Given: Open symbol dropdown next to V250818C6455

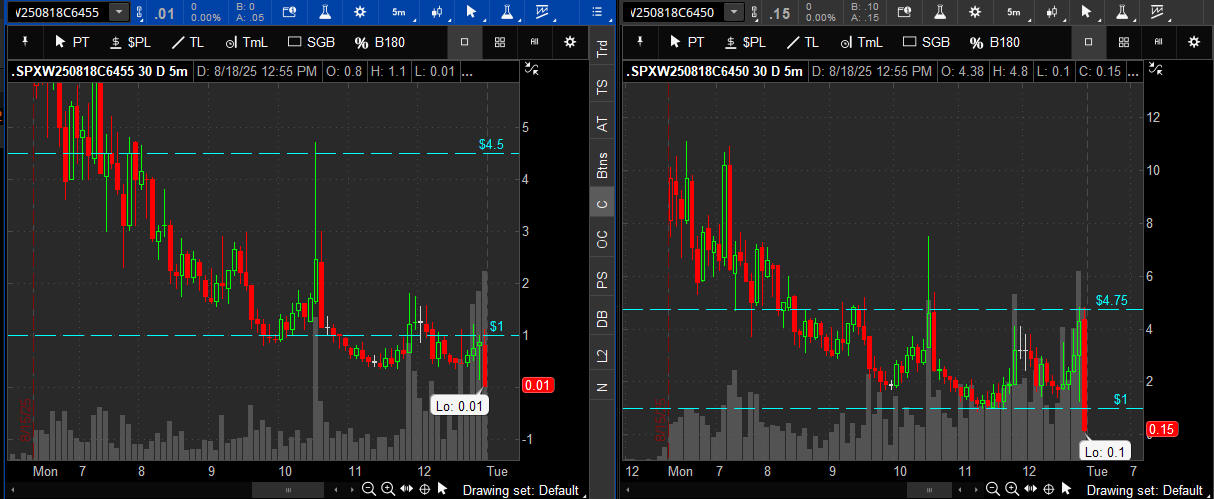Looking at the screenshot, I should (119, 11).
